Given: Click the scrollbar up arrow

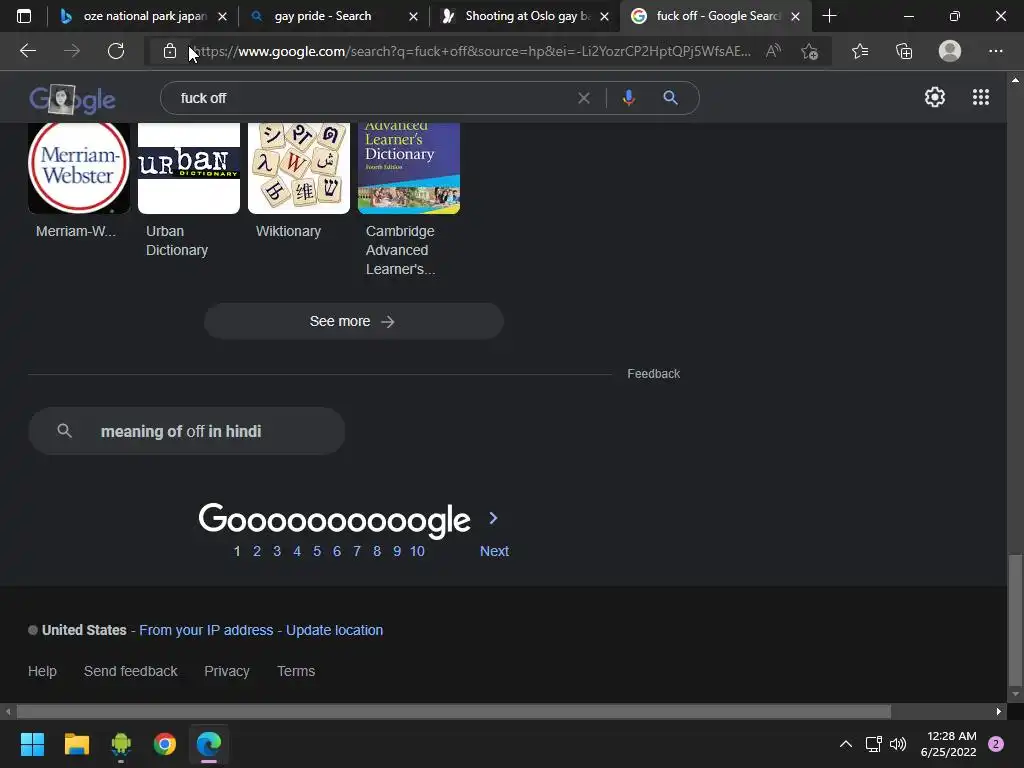Looking at the screenshot, I should pos(1015,80).
